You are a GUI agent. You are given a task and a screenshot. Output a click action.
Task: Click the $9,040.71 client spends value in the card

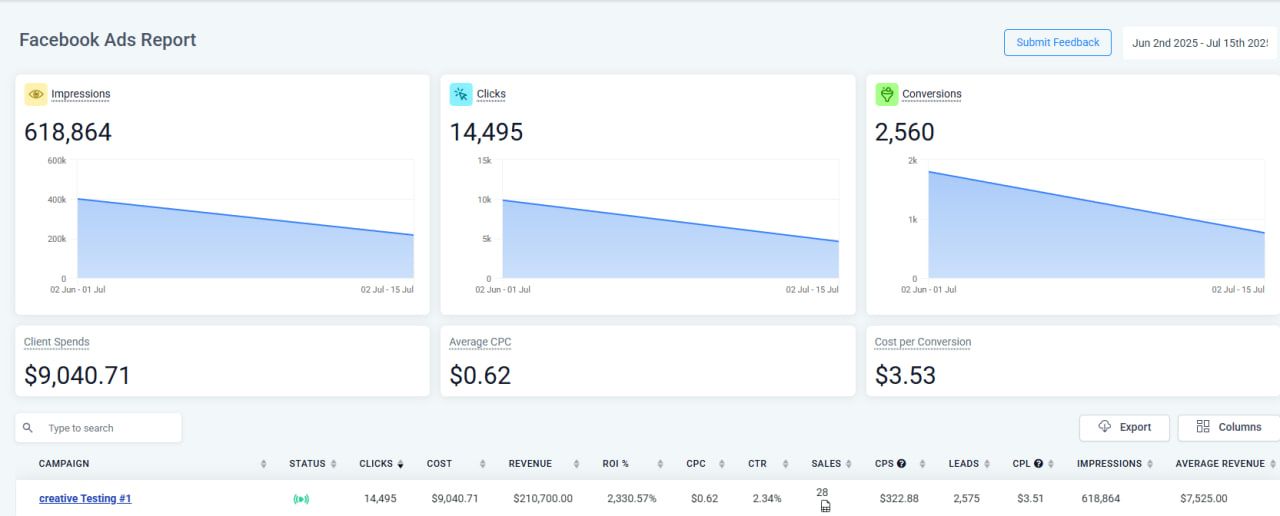(77, 376)
